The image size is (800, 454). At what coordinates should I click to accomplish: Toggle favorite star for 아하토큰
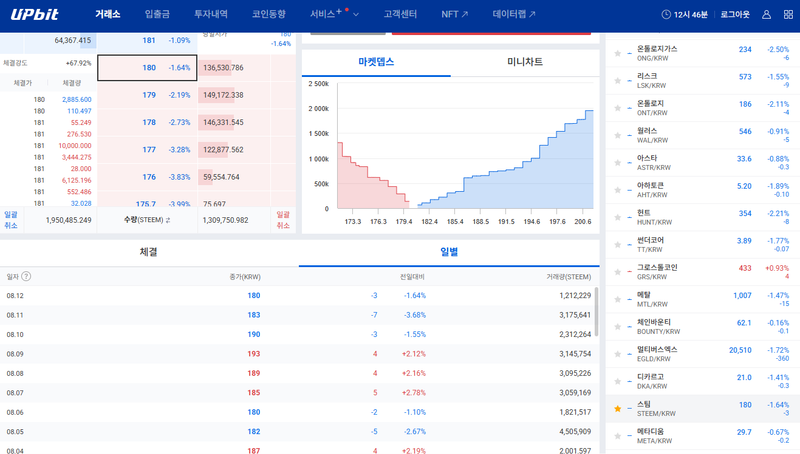tap(617, 190)
